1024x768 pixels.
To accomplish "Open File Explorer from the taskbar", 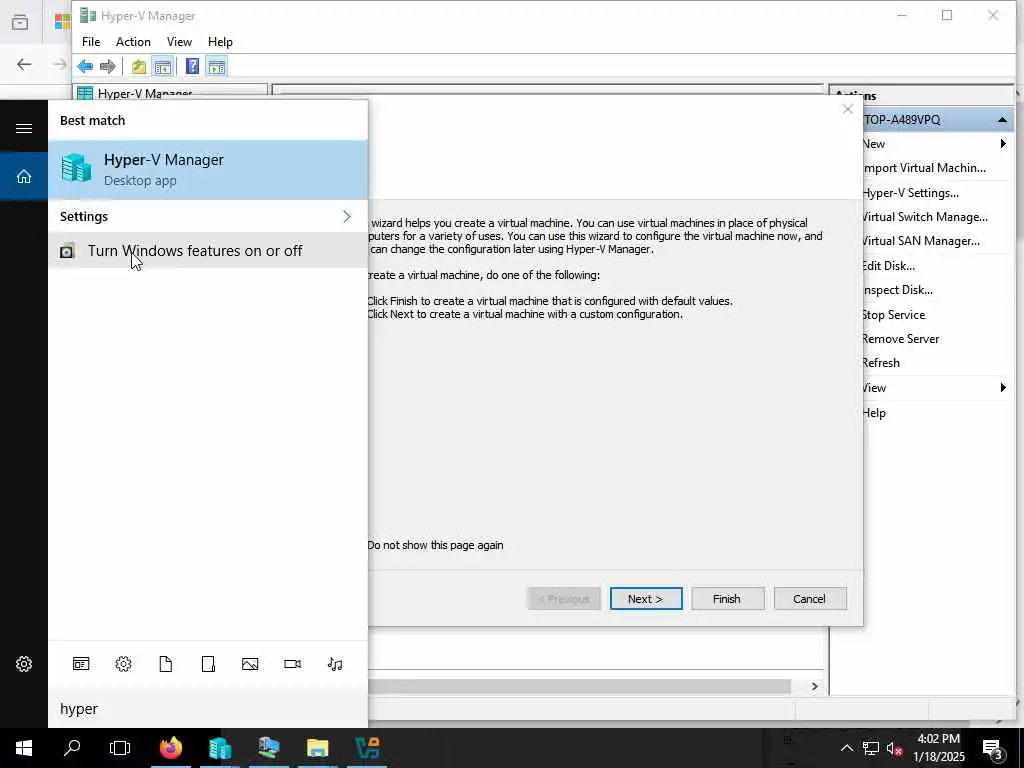I will point(317,748).
